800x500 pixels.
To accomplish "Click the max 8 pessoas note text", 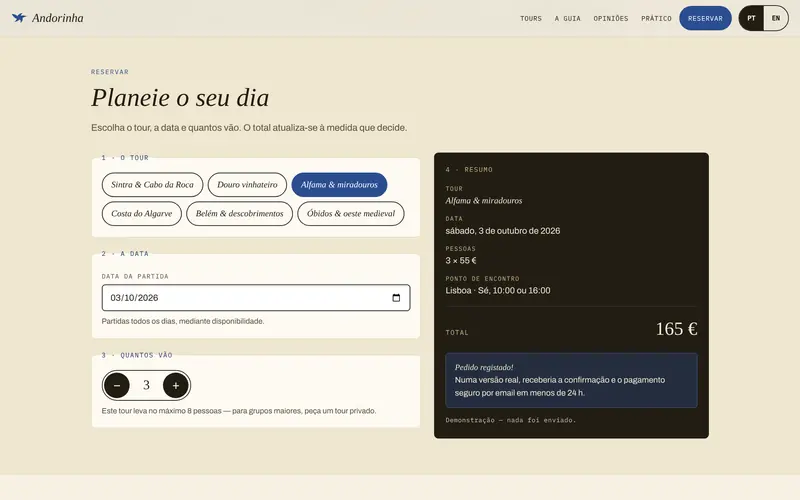I will tap(239, 411).
